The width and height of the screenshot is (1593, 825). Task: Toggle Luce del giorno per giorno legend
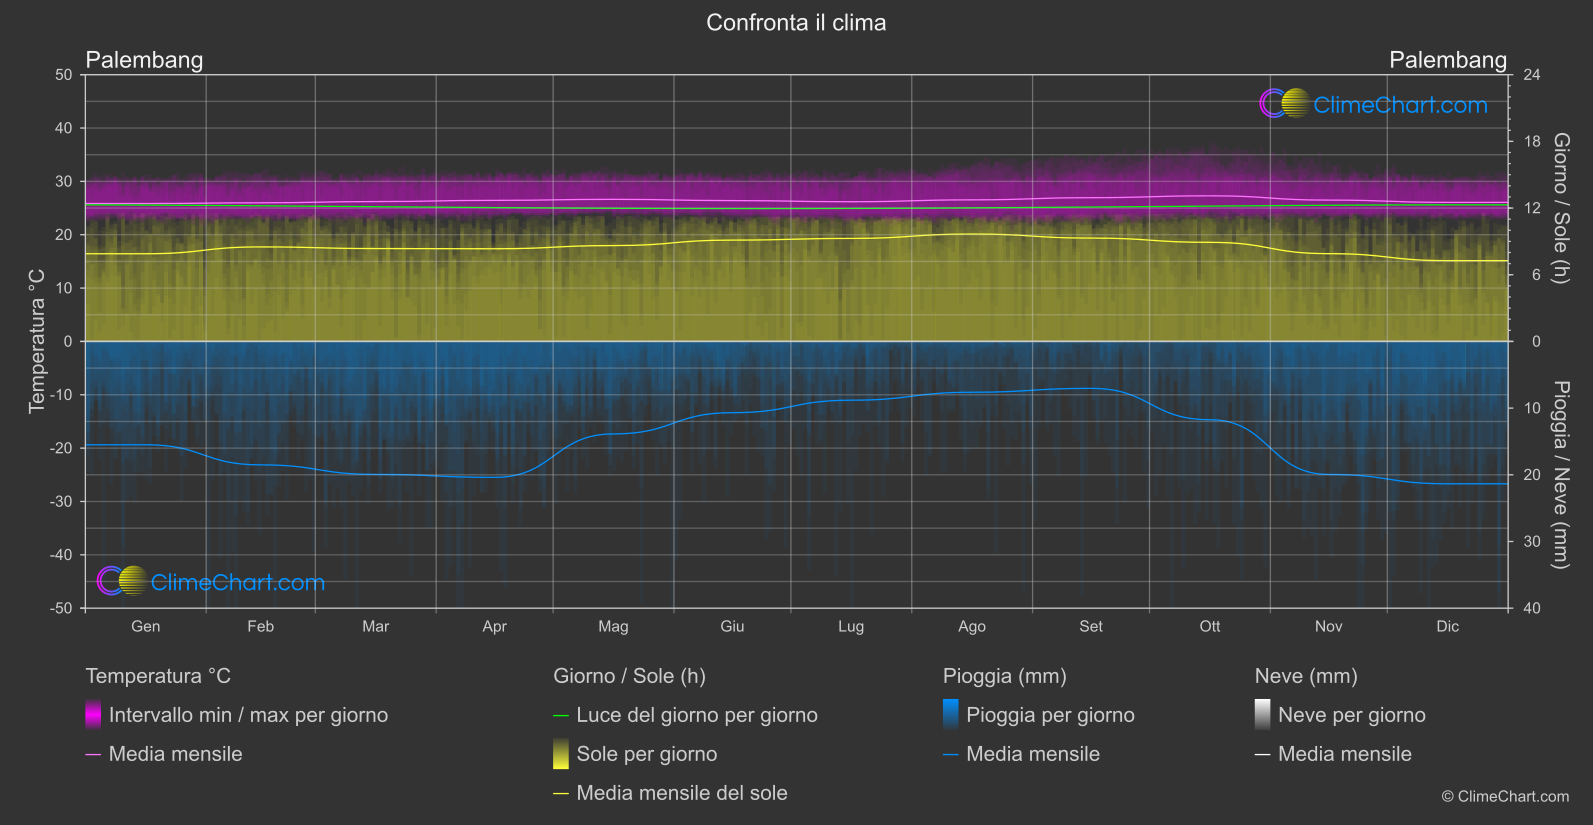pyautogui.click(x=686, y=715)
